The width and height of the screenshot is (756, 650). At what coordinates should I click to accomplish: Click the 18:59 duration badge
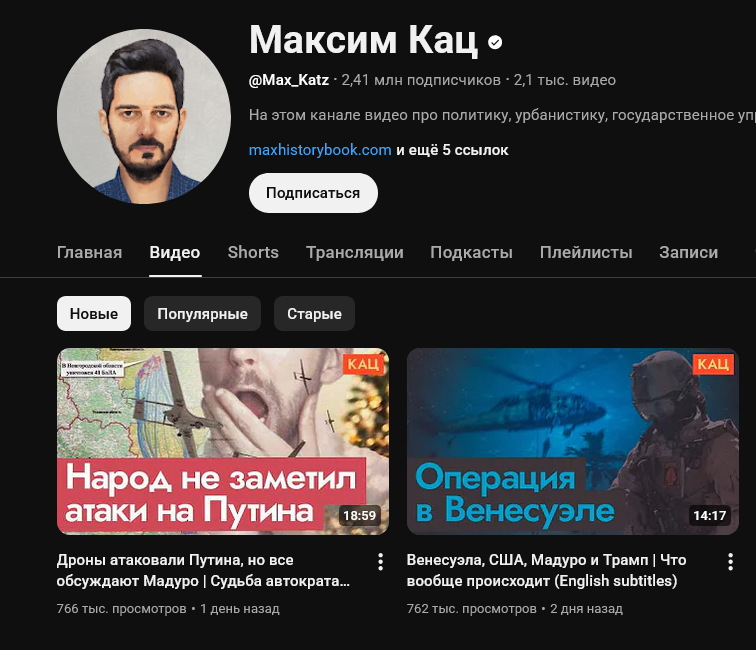359,515
